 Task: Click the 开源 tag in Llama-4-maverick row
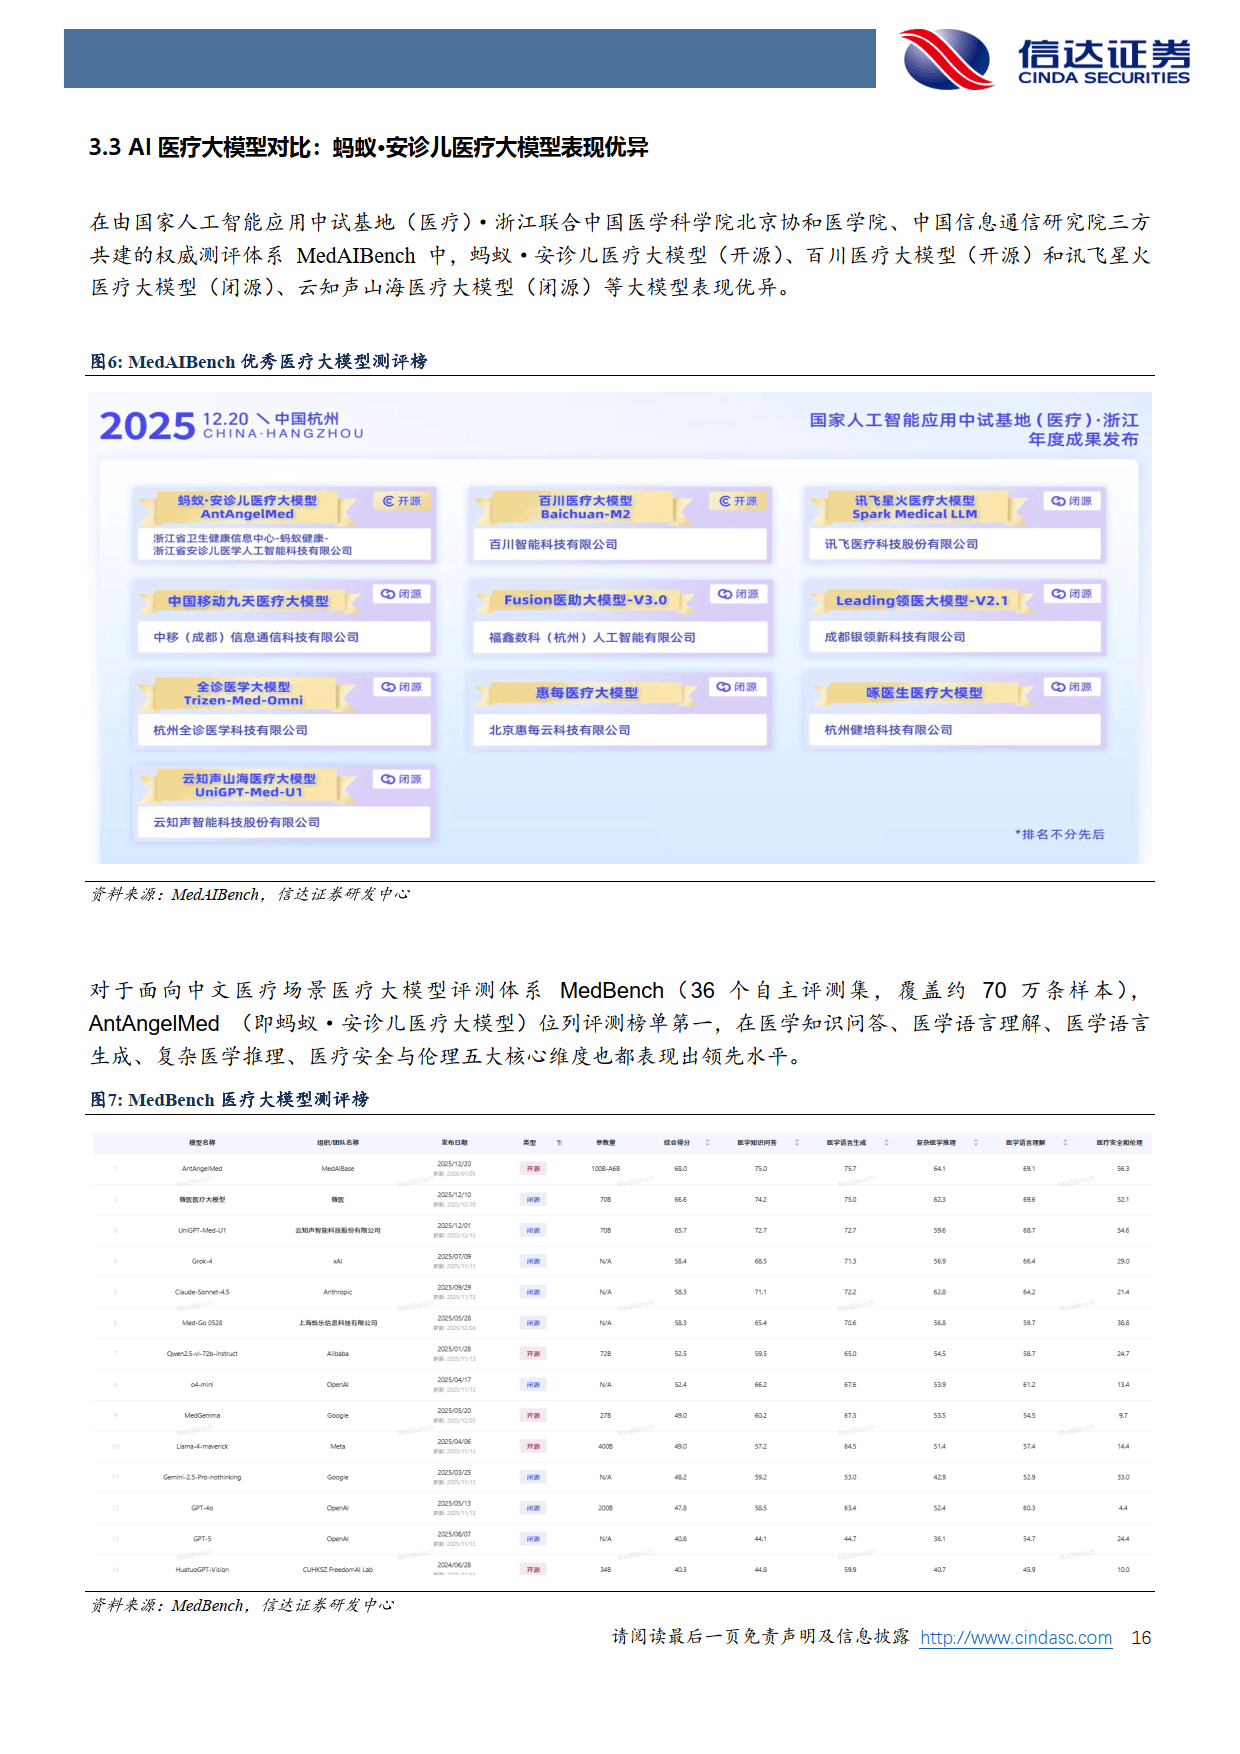click(533, 1447)
